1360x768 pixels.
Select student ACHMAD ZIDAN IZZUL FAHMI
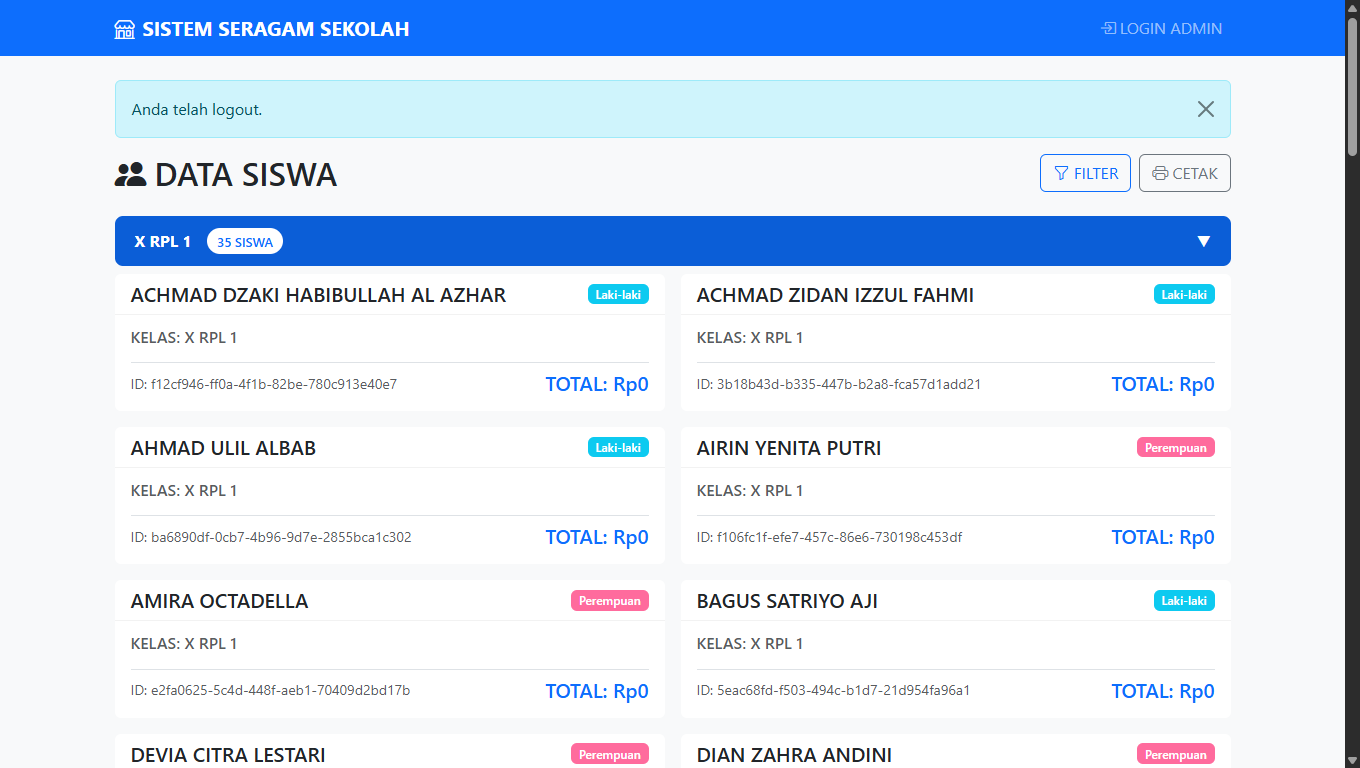tap(835, 295)
